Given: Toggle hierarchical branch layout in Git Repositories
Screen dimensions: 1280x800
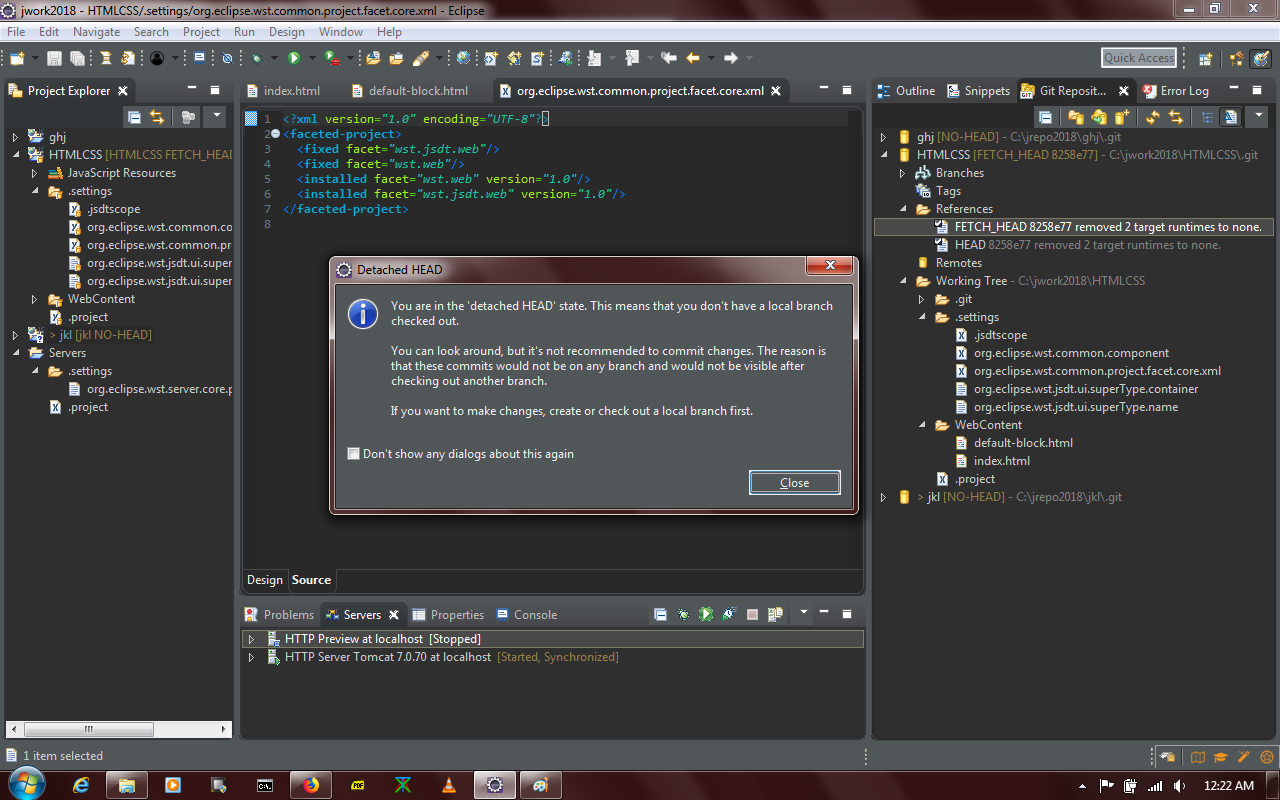Looking at the screenshot, I should (1207, 118).
